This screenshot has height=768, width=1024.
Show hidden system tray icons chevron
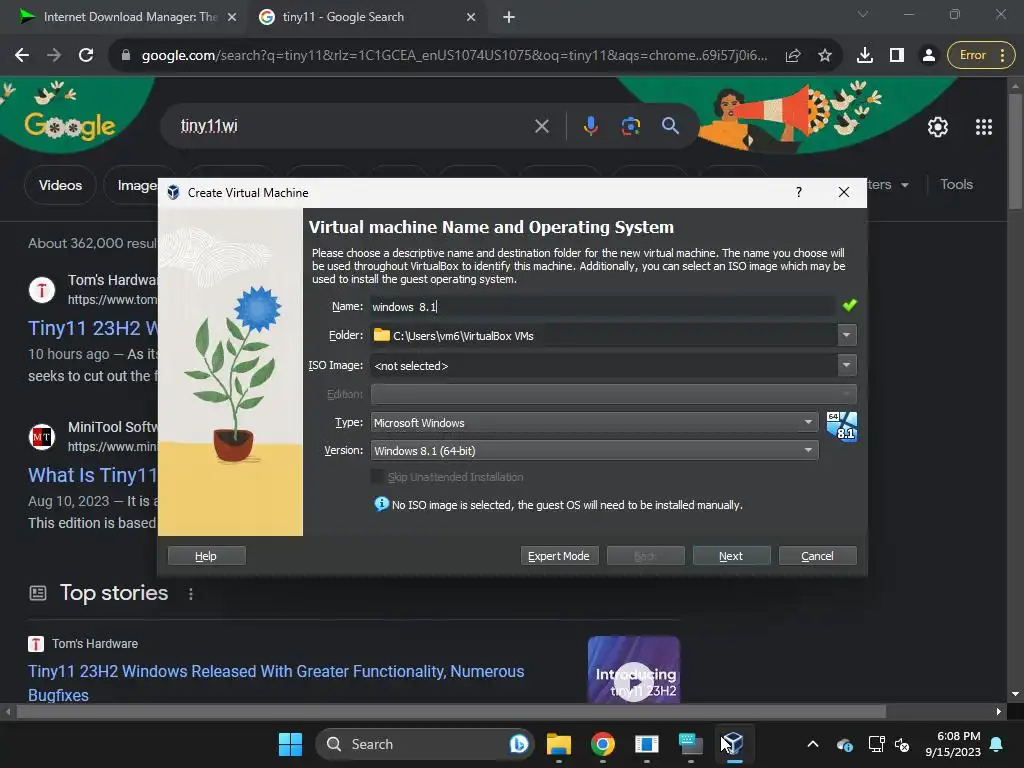point(812,744)
